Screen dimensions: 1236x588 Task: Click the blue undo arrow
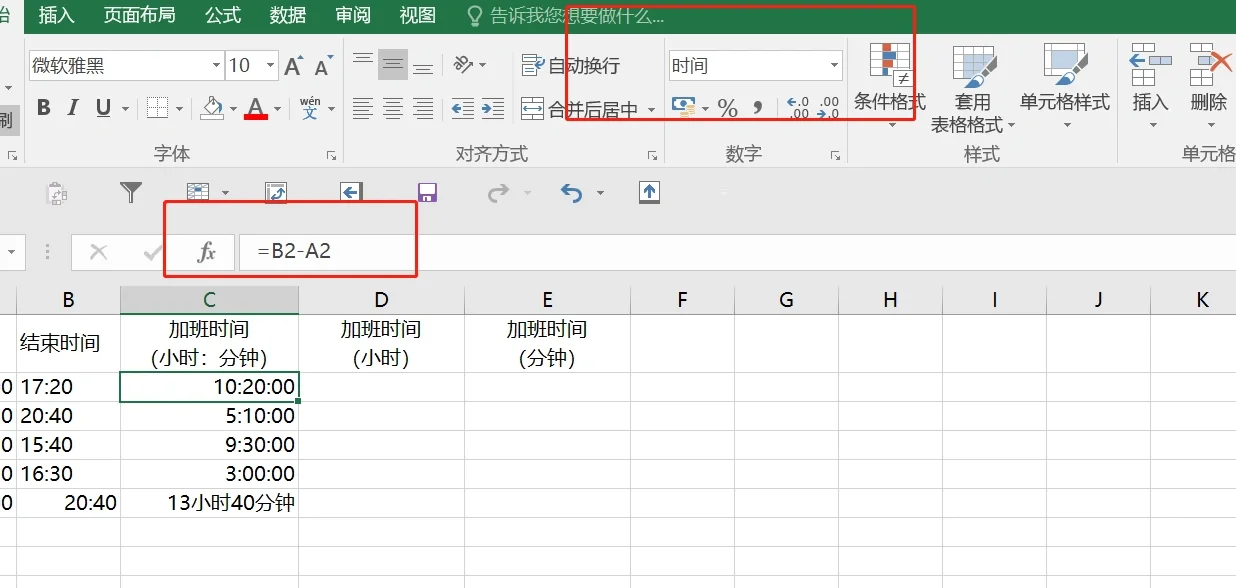pos(571,193)
